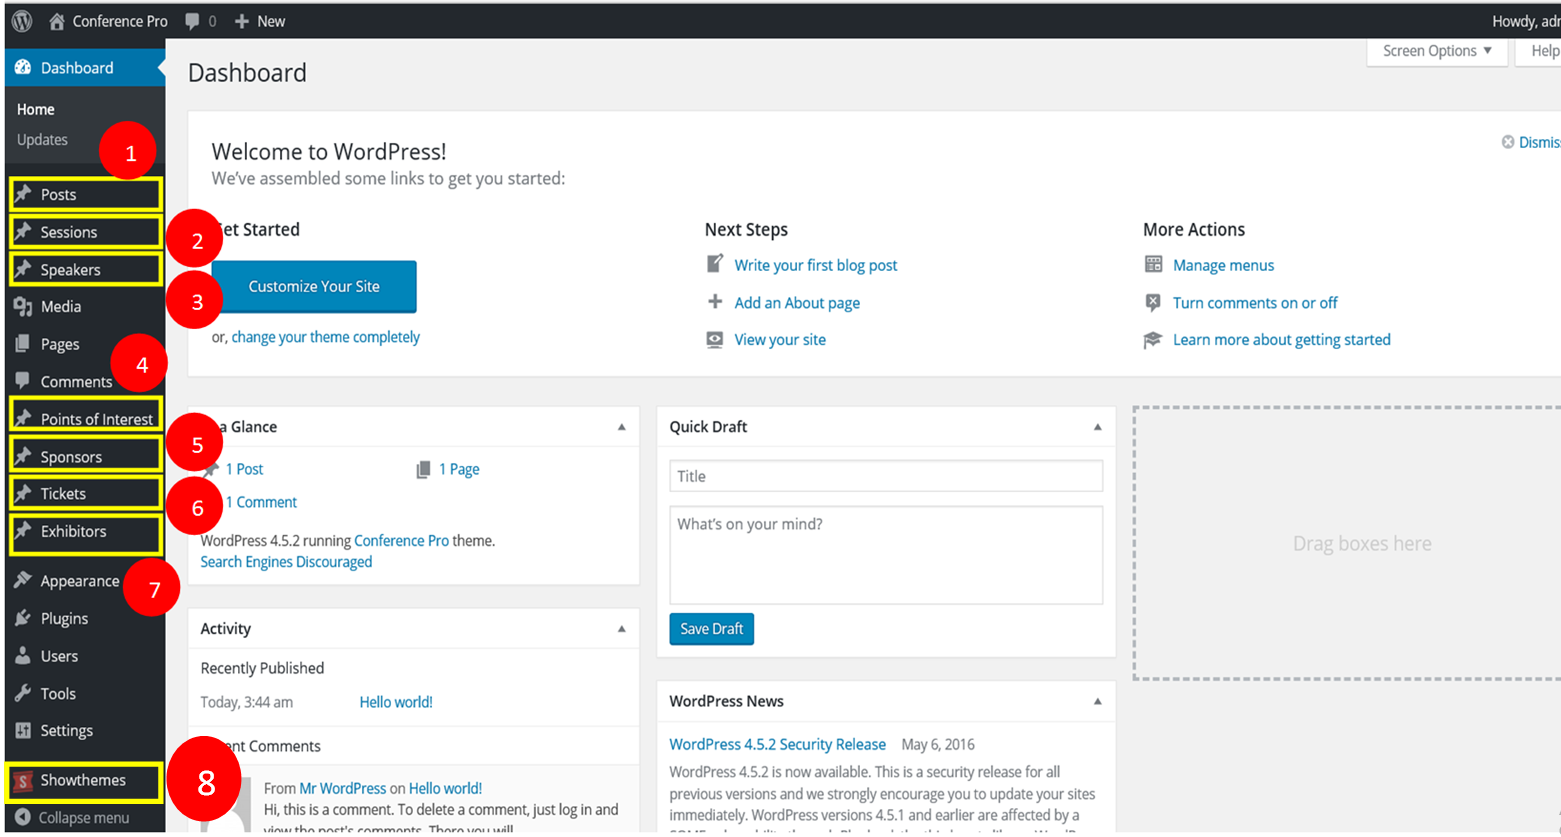
Task: Click the Users person icon
Action: 23,656
